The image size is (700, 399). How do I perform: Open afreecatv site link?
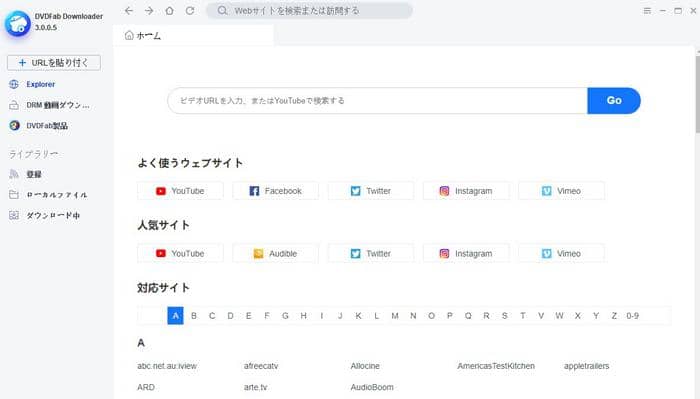261,366
